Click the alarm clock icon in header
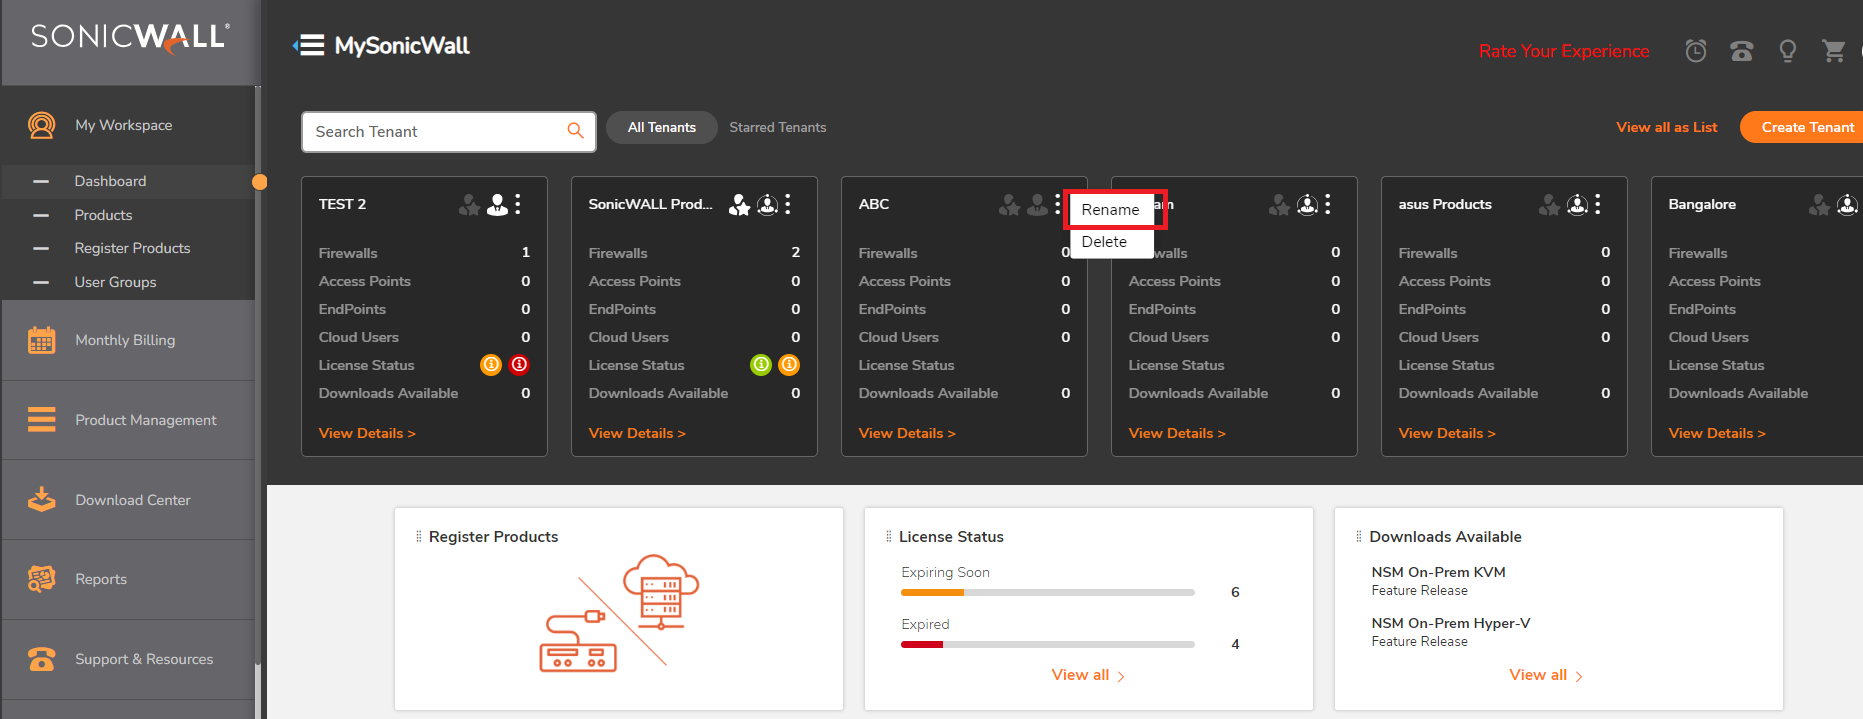 (x=1695, y=51)
